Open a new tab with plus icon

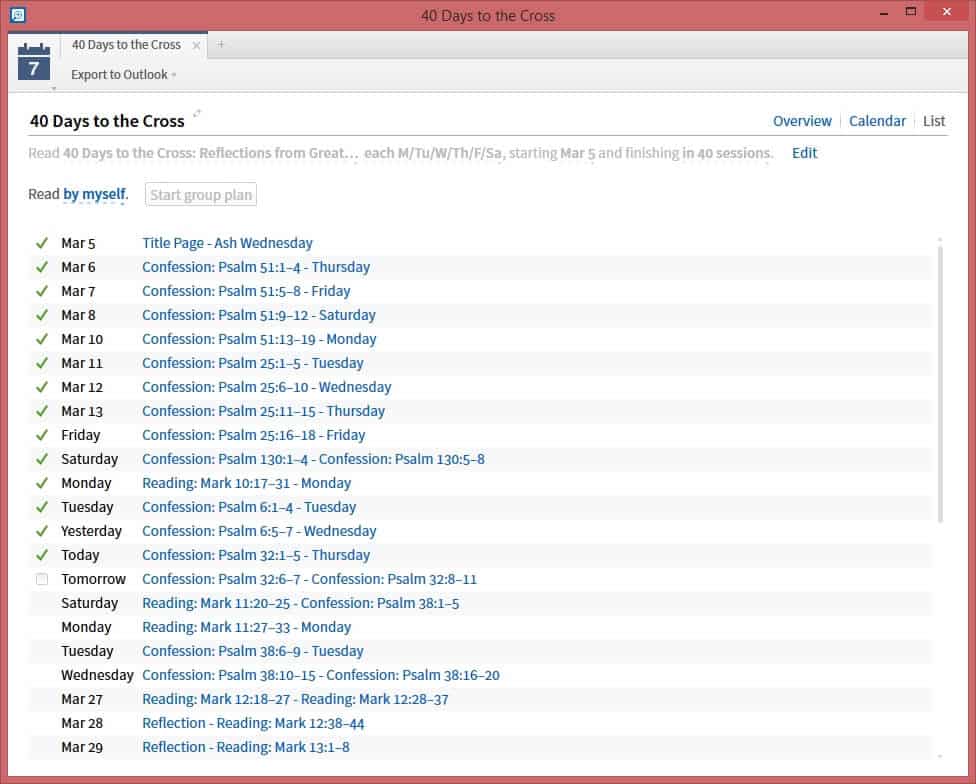click(221, 45)
